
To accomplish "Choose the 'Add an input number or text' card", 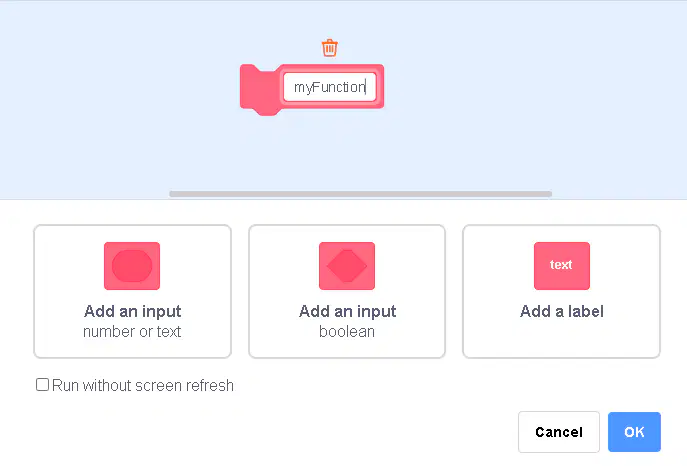I will coord(132,291).
